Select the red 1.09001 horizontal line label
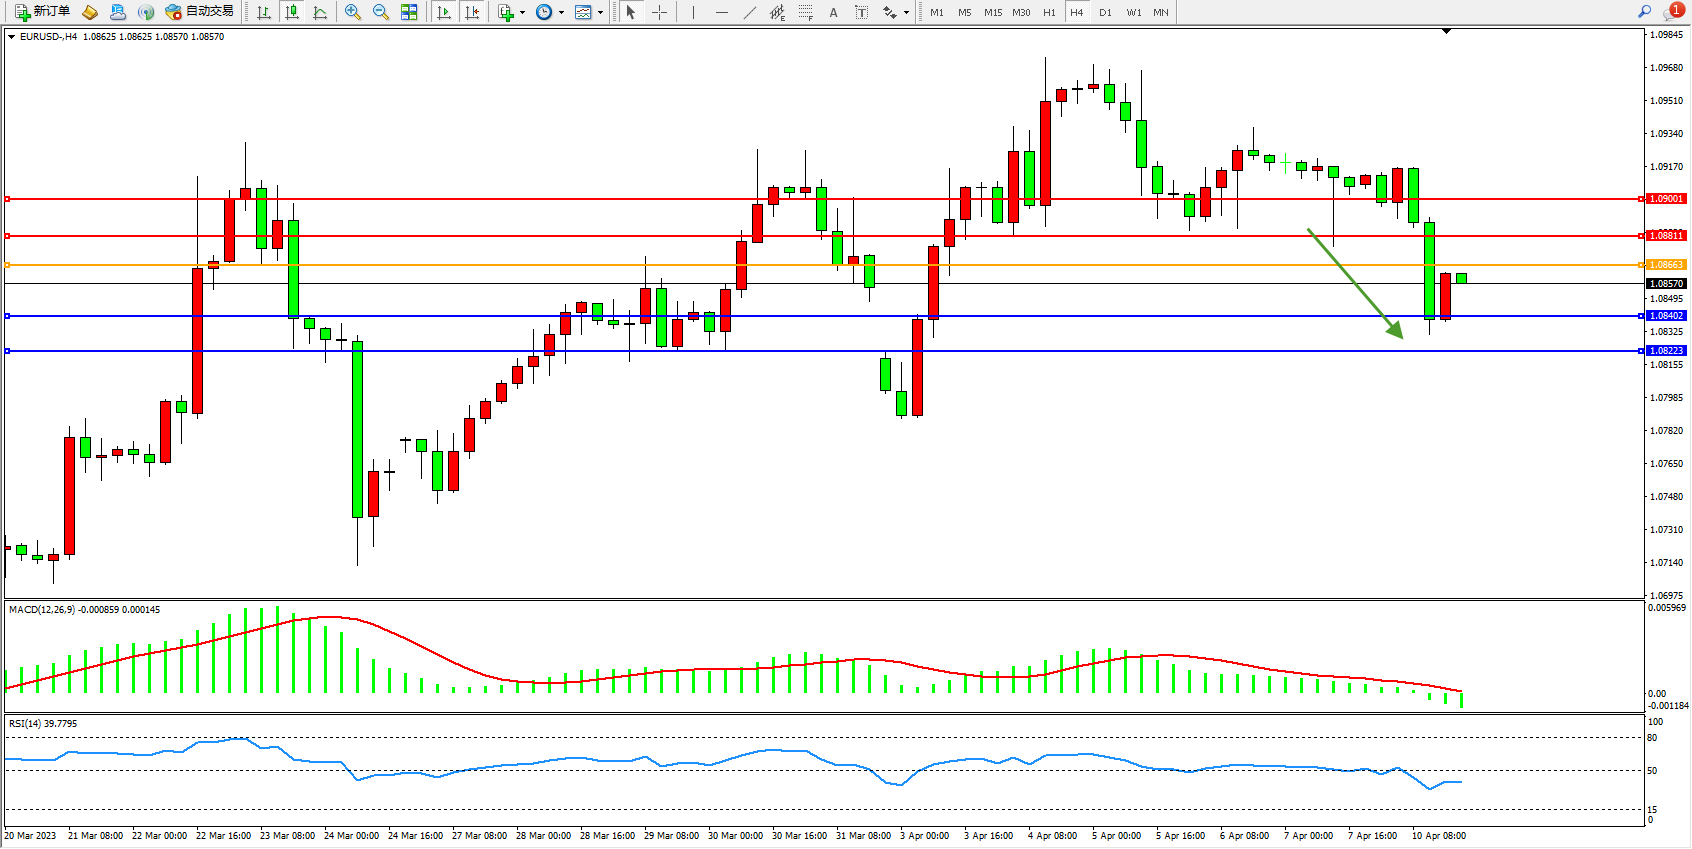Image resolution: width=1692 pixels, height=849 pixels. [x=1666, y=199]
